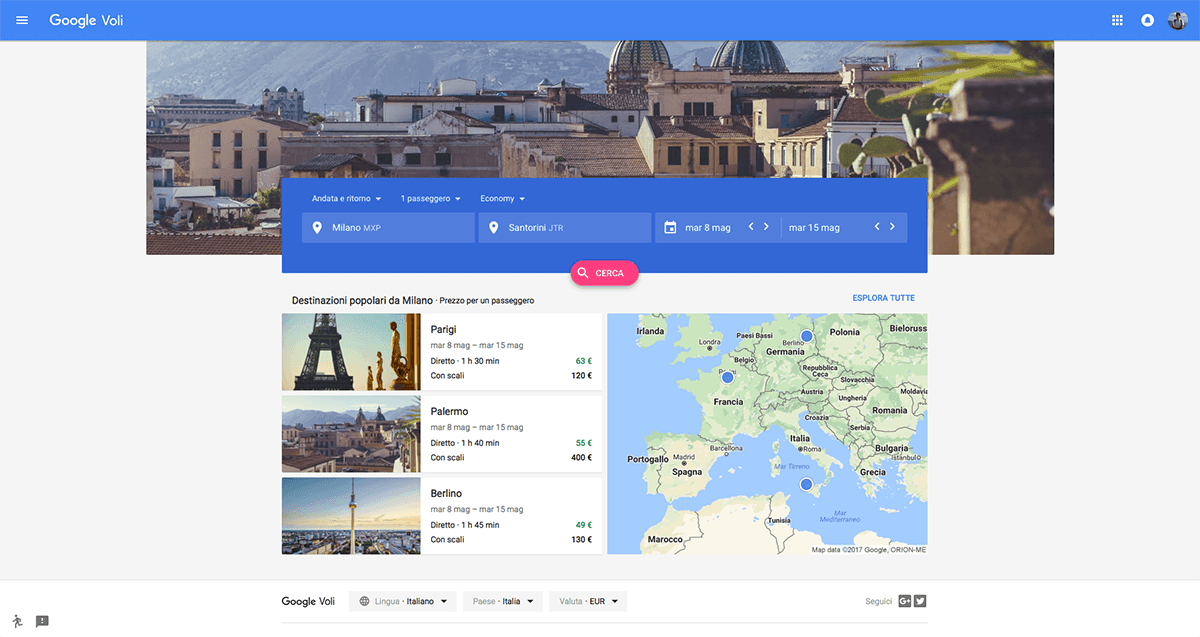1200x637 pixels.
Task: Click the running person icon at bottom left
Action: tap(17, 621)
